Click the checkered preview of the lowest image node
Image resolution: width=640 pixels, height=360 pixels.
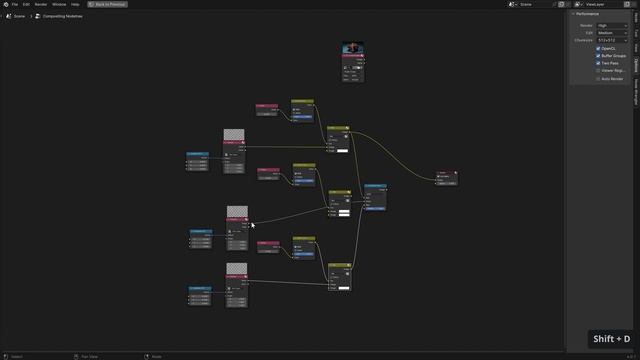click(237, 269)
